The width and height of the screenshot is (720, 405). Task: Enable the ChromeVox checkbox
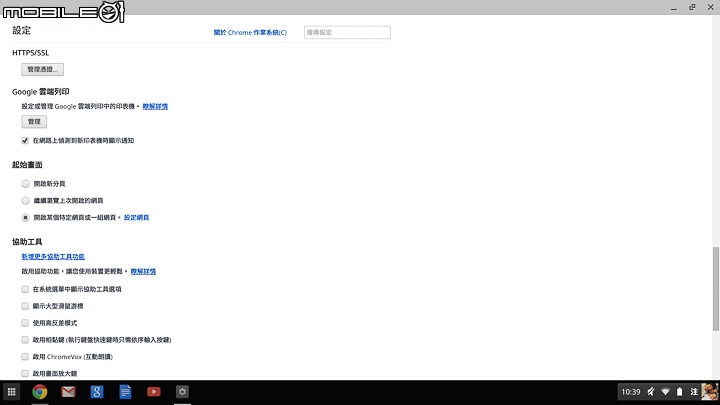(25, 357)
